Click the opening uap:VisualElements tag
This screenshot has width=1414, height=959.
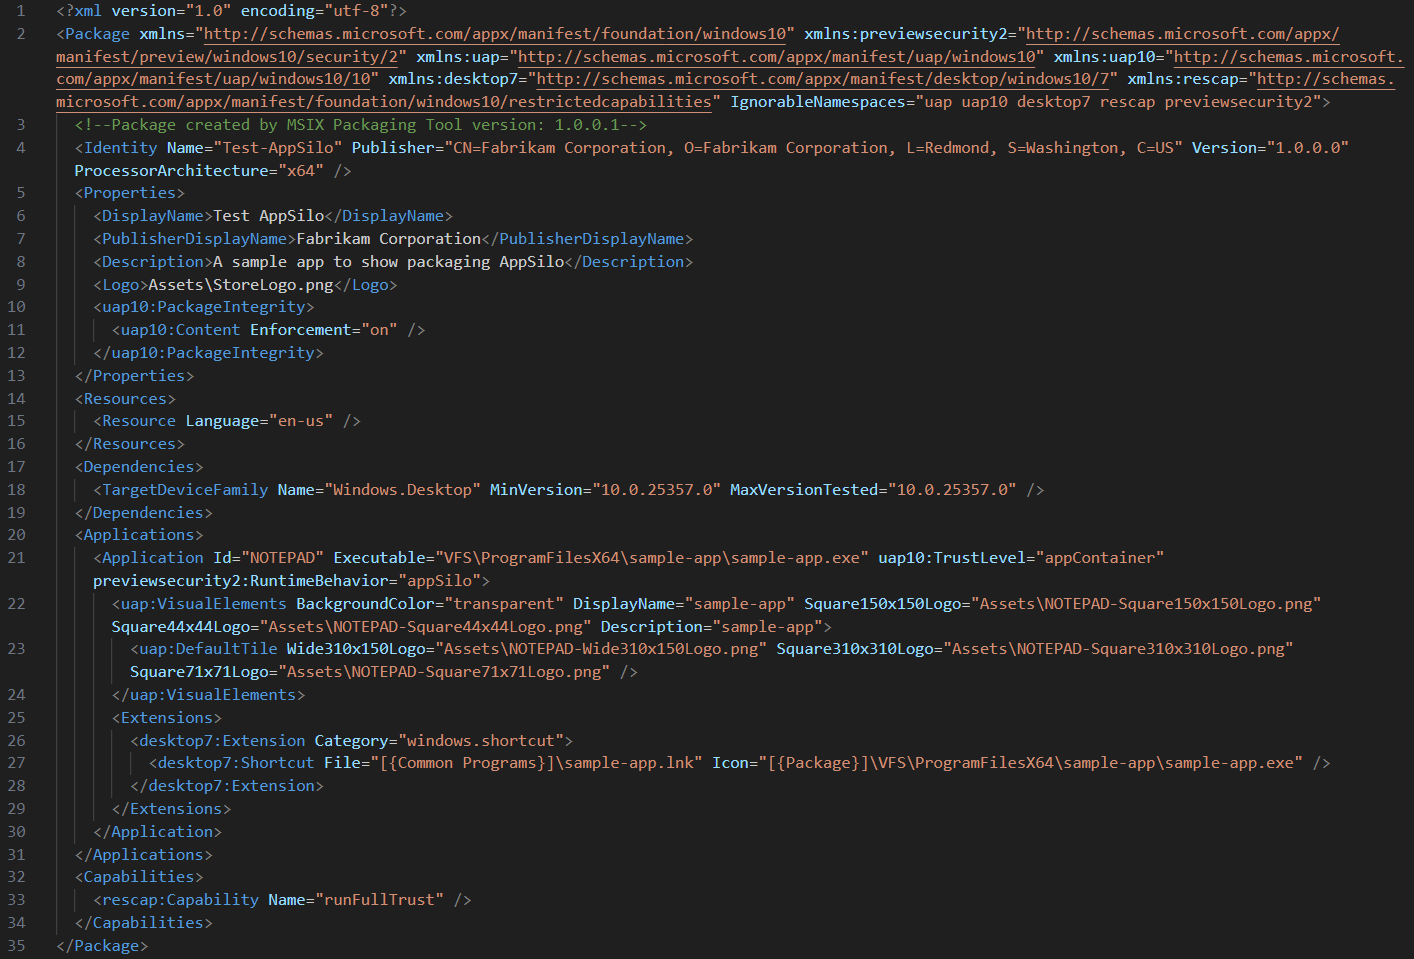pos(199,604)
